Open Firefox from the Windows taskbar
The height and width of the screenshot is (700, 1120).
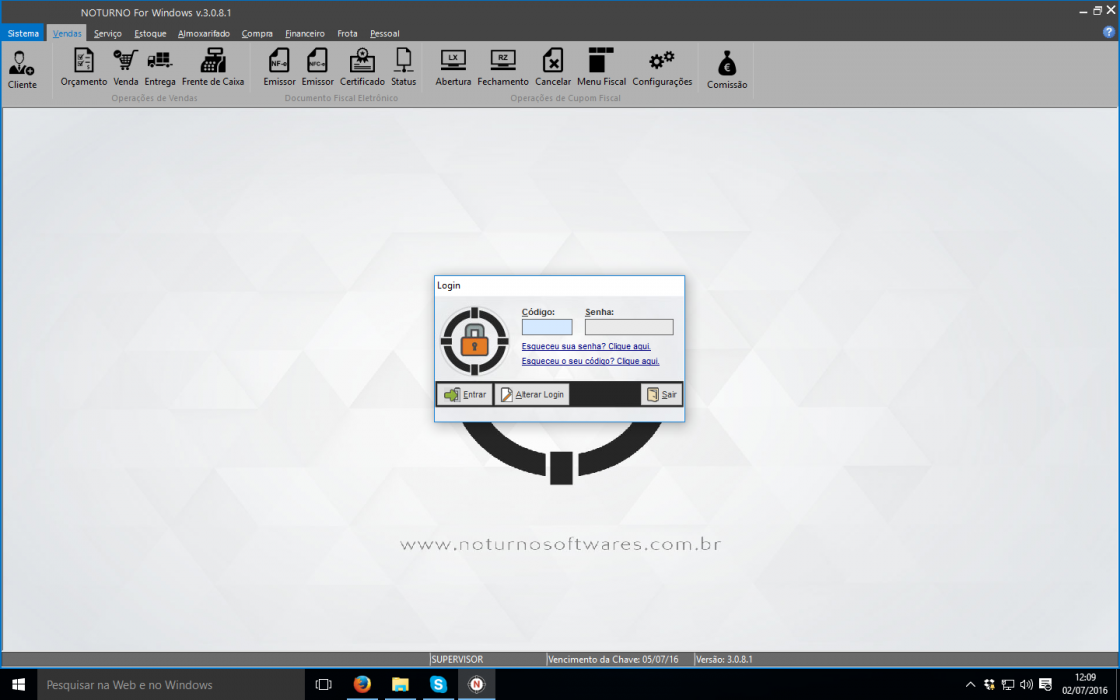tap(362, 684)
